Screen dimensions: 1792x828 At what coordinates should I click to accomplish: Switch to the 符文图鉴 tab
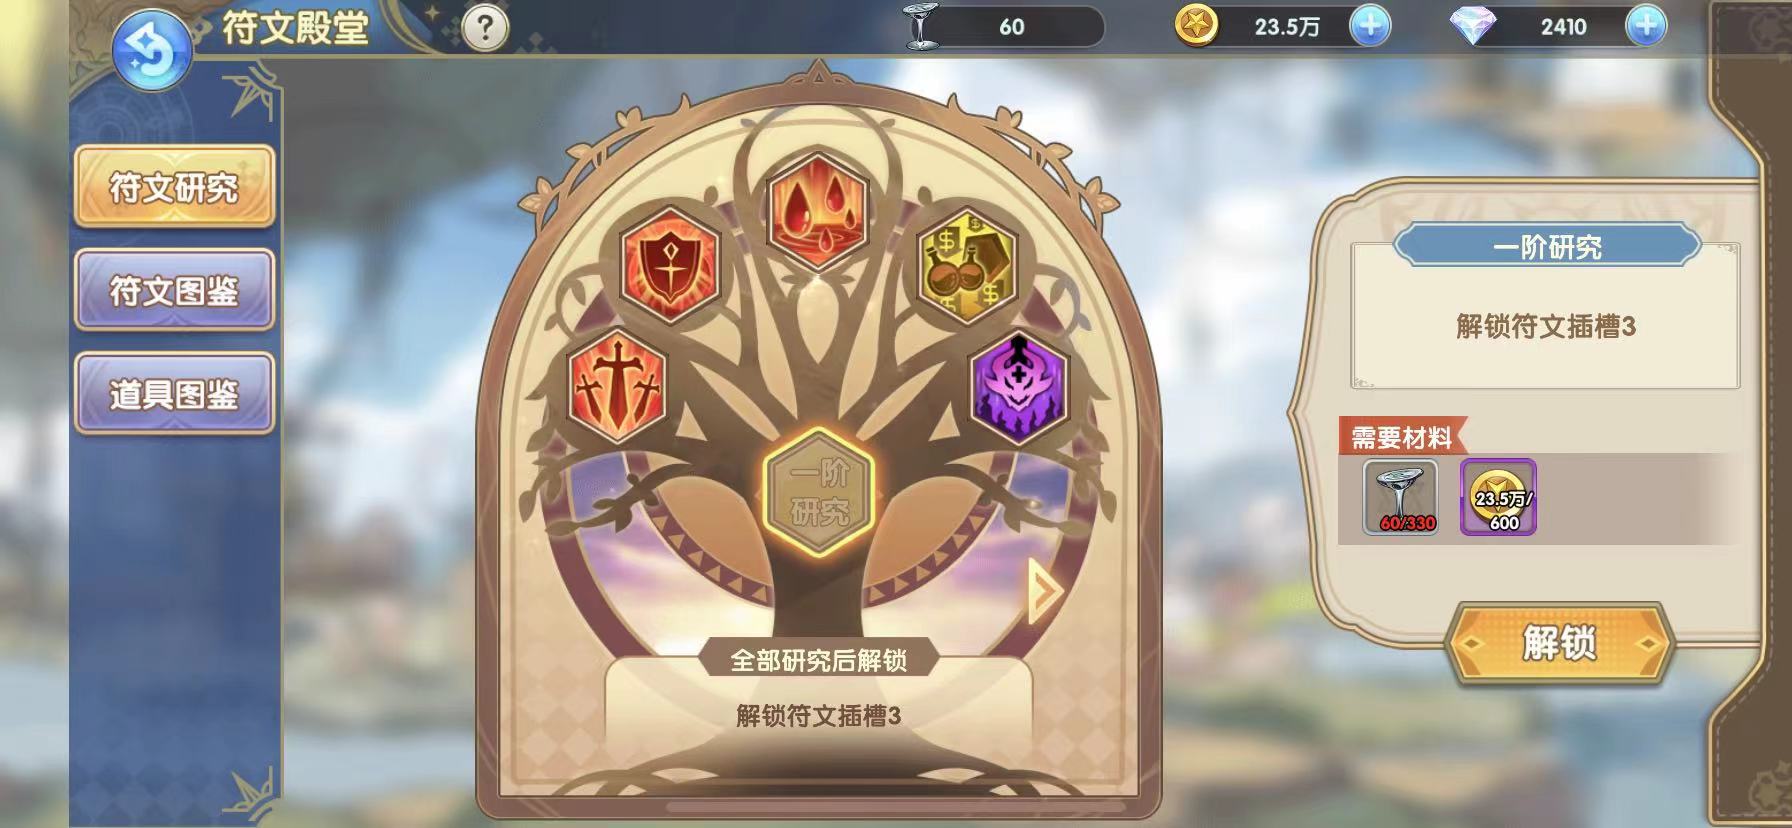click(174, 290)
